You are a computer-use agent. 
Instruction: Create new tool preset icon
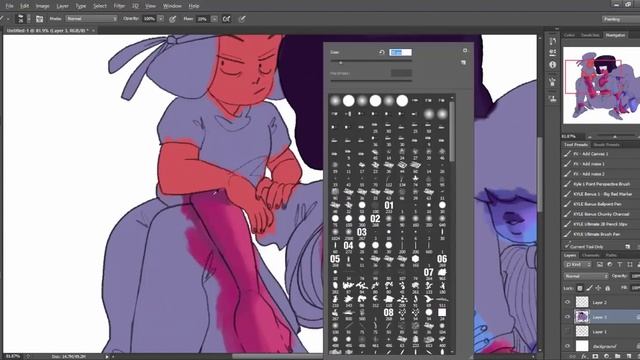click(628, 247)
